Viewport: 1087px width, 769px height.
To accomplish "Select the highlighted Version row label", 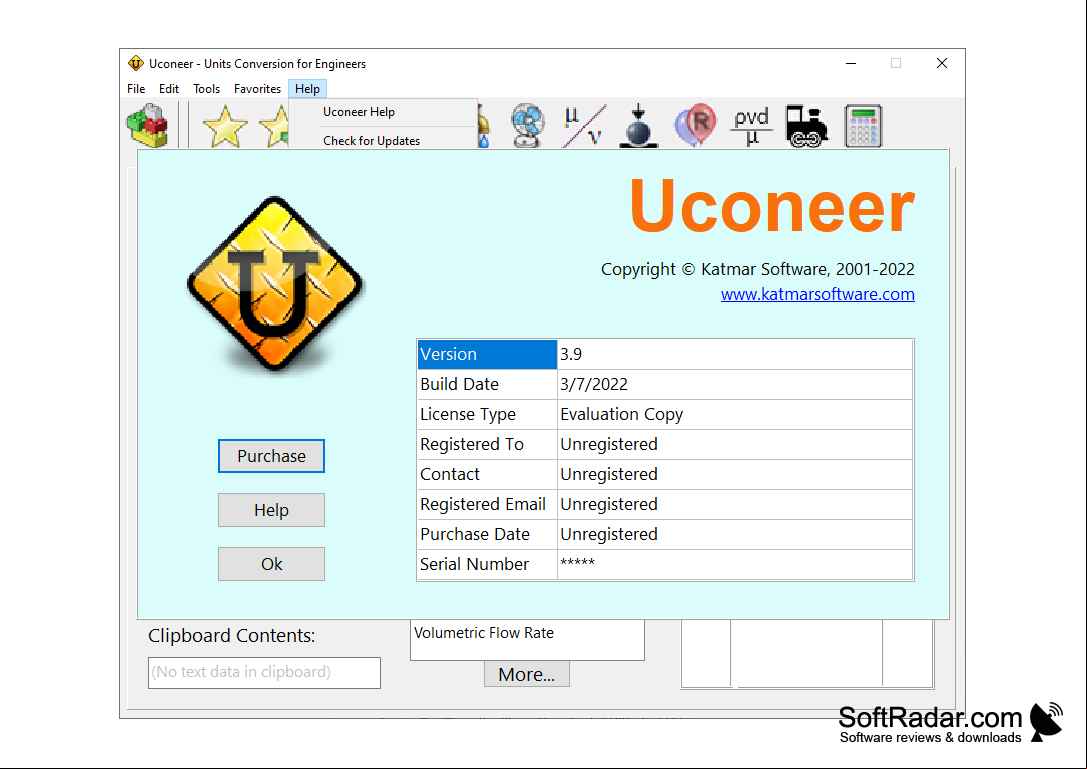I will [x=487, y=354].
